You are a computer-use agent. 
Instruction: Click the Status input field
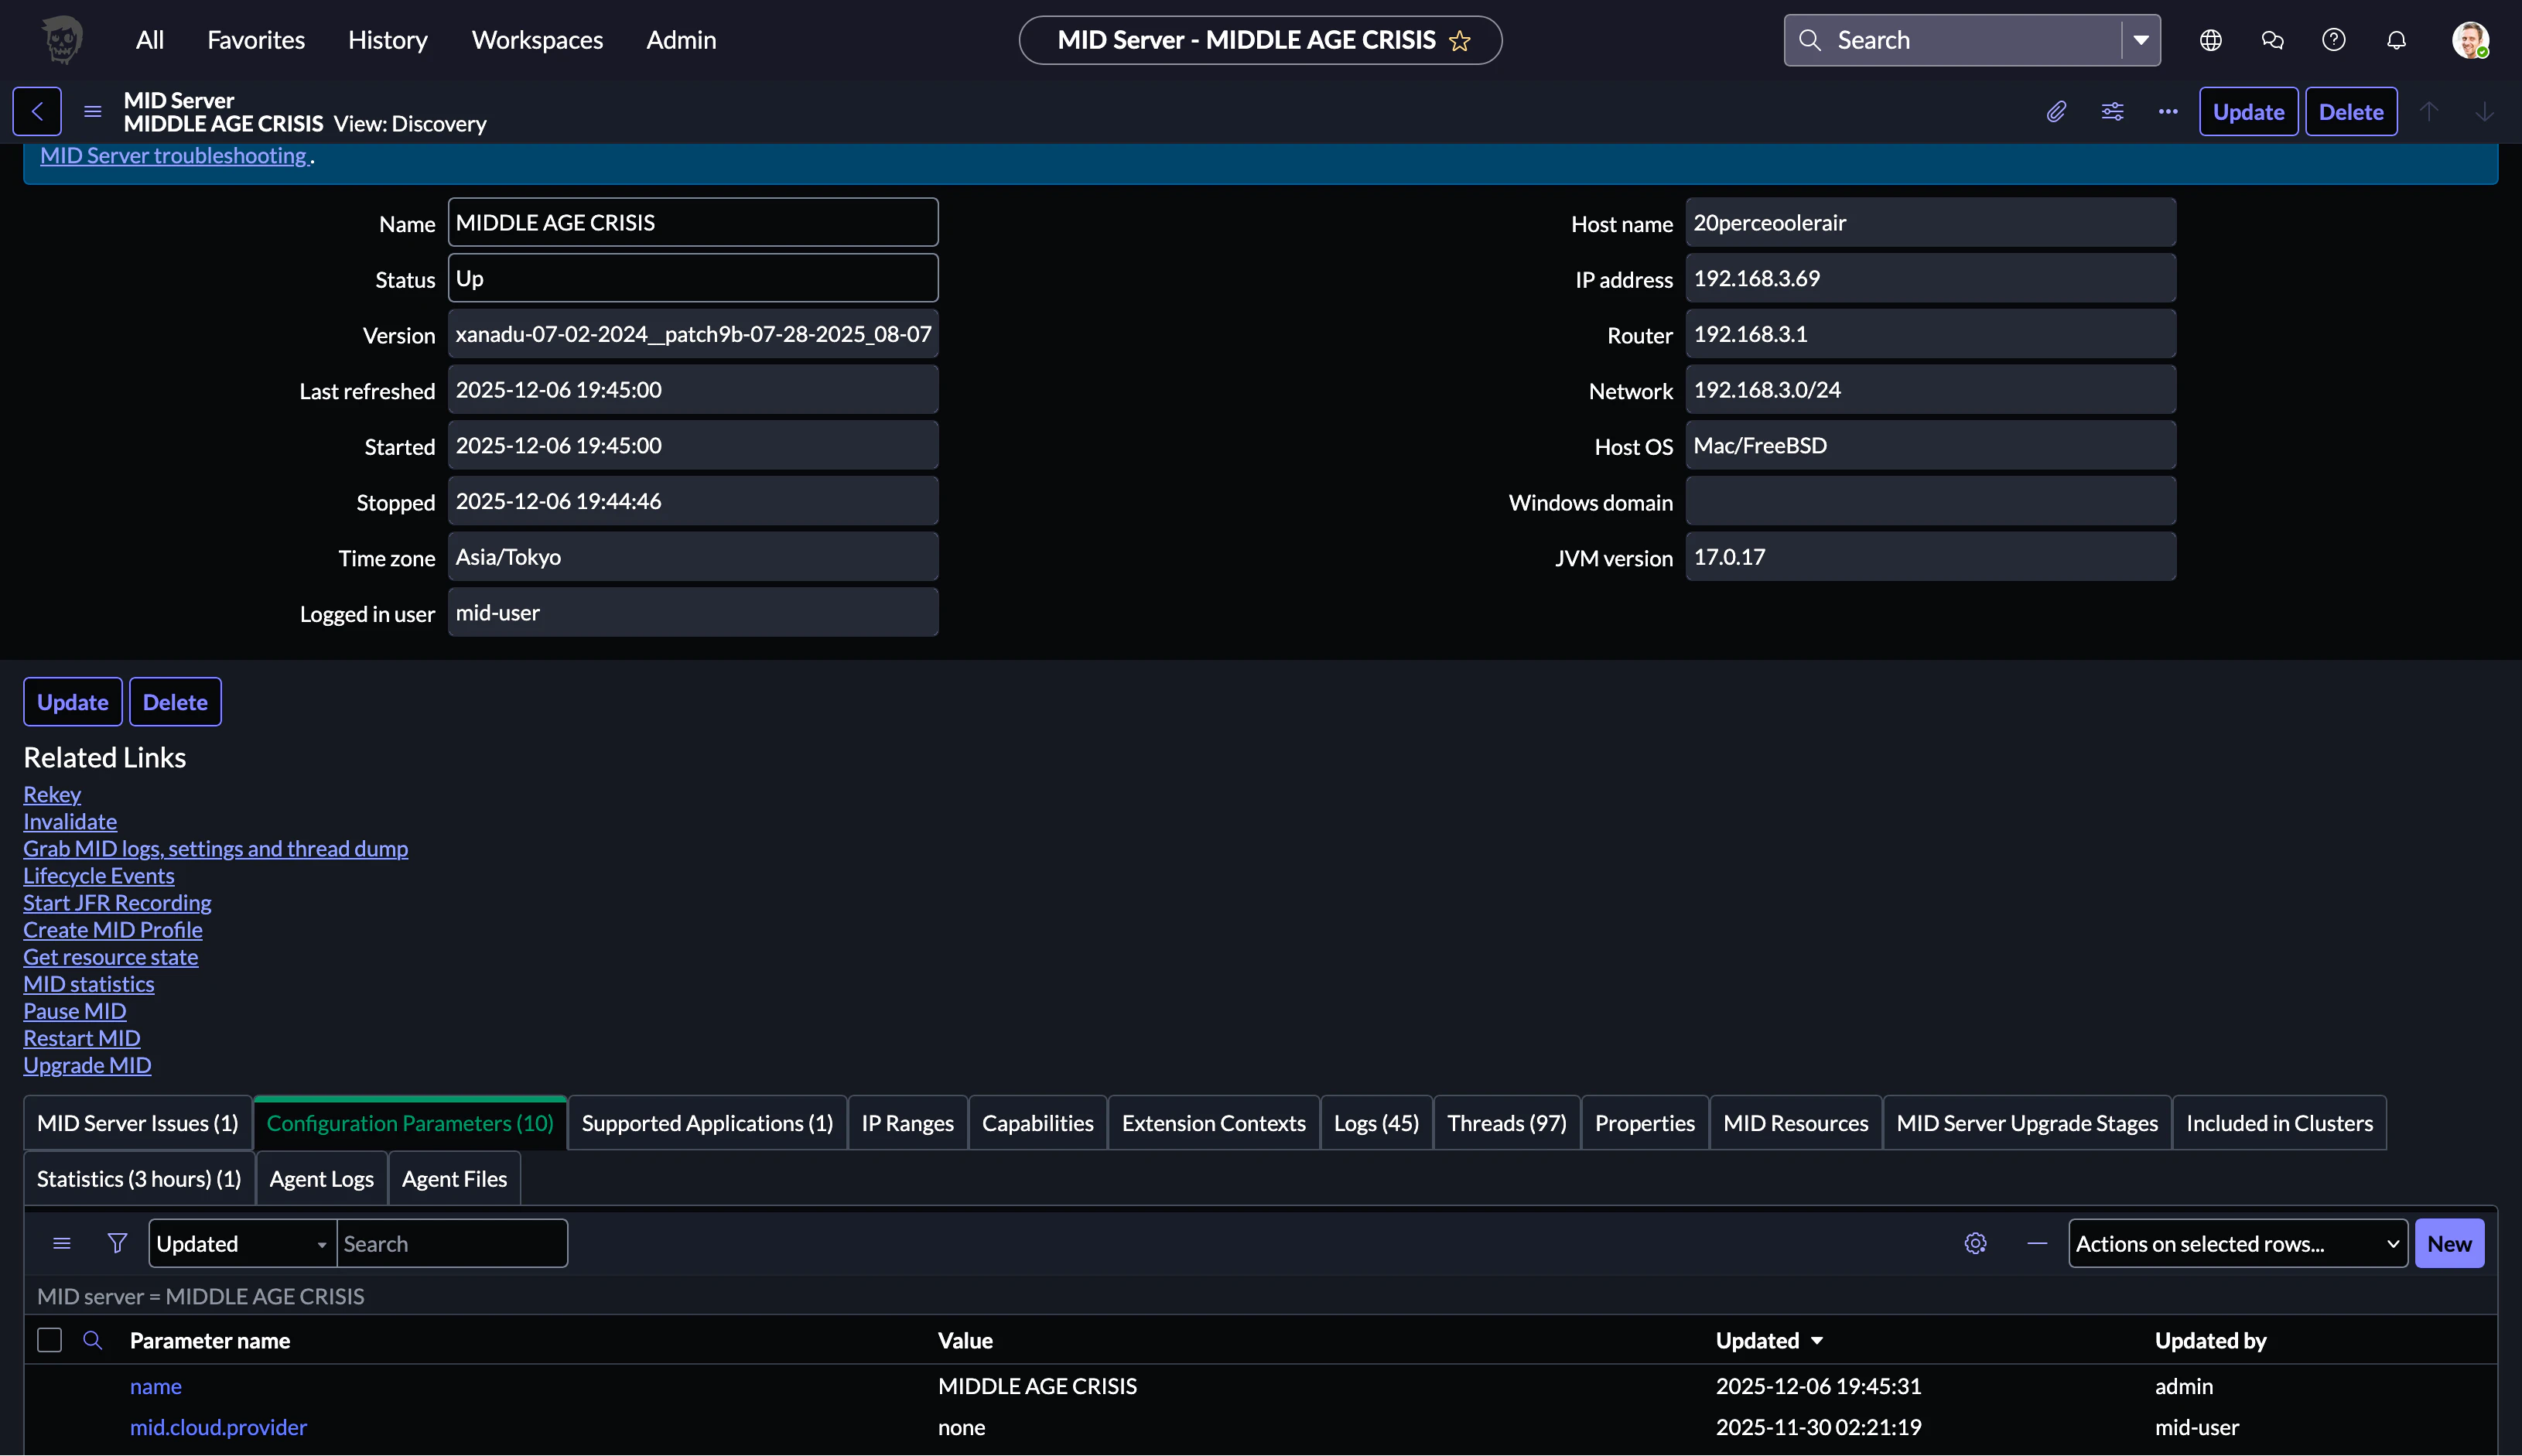pyautogui.click(x=693, y=278)
